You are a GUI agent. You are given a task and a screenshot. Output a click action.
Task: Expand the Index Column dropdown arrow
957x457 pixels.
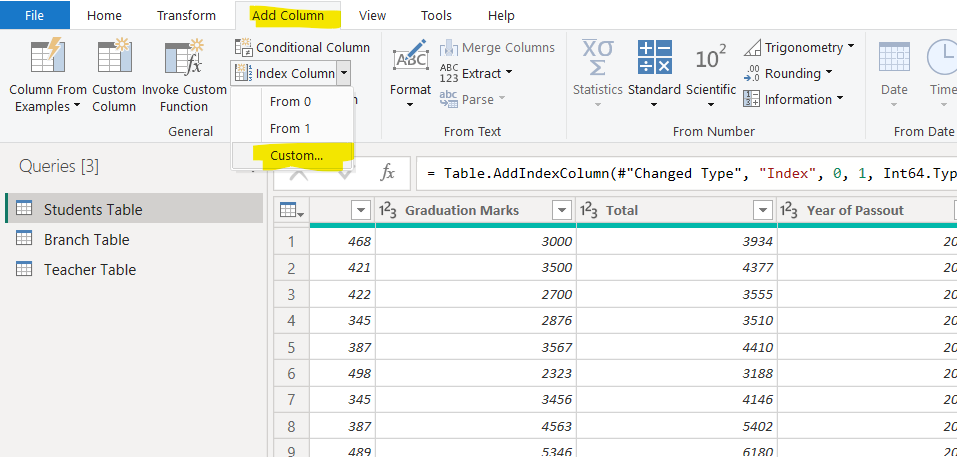343,73
